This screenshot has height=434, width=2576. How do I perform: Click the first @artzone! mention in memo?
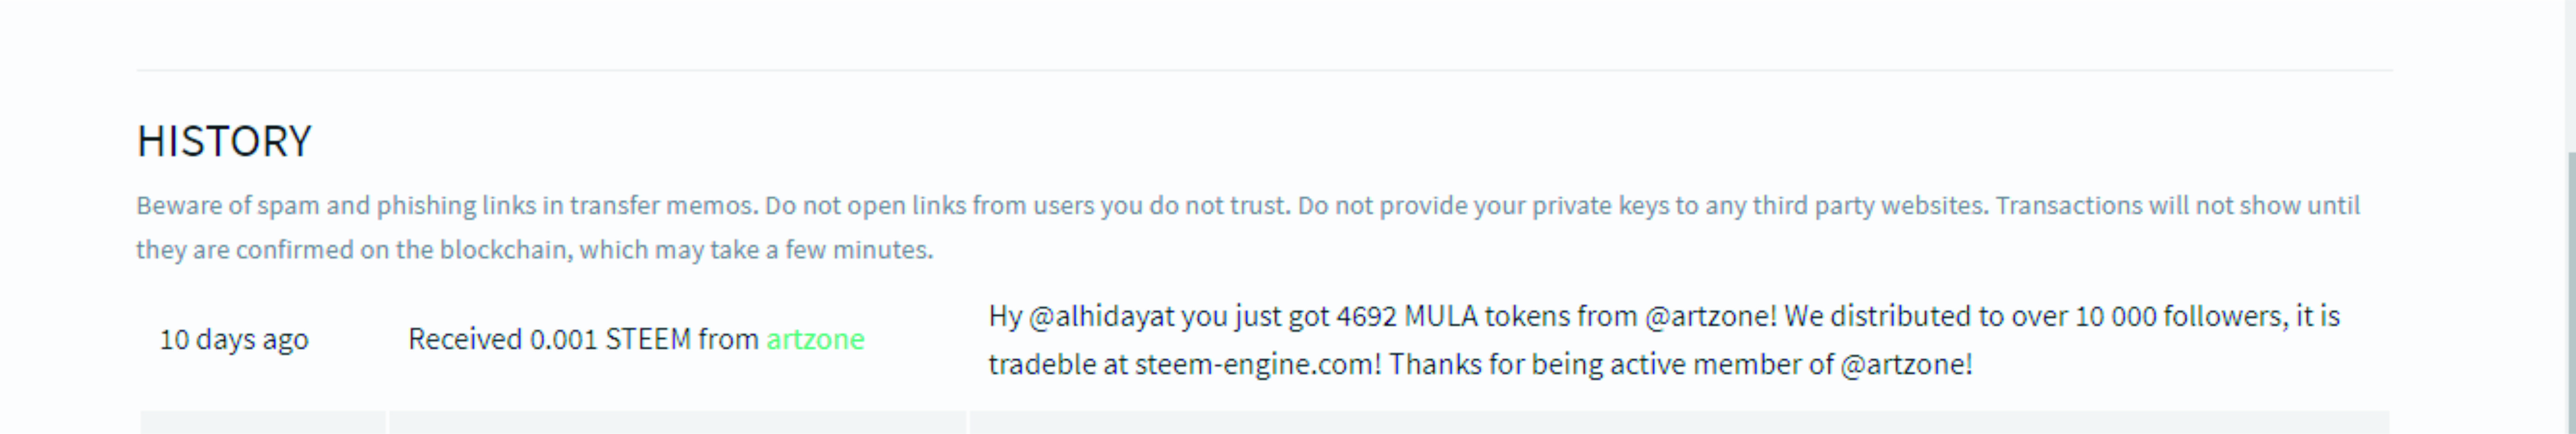point(1710,316)
